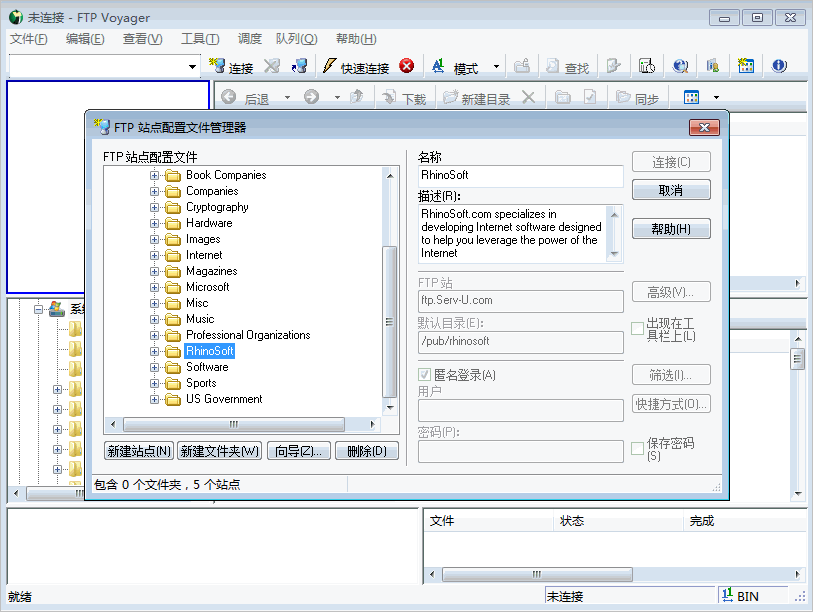Image resolution: width=813 pixels, height=612 pixels.
Task: Click the server tower toolbar icon
Action: point(713,66)
